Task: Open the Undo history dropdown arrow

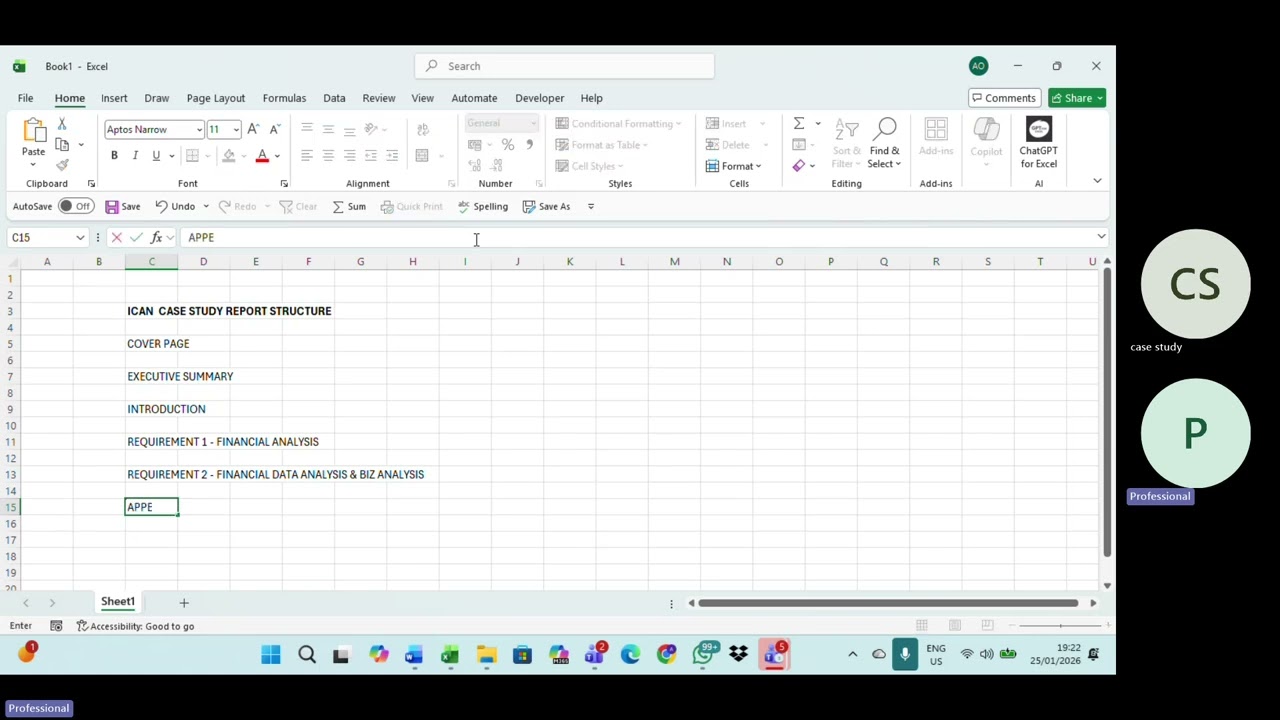Action: pos(206,206)
